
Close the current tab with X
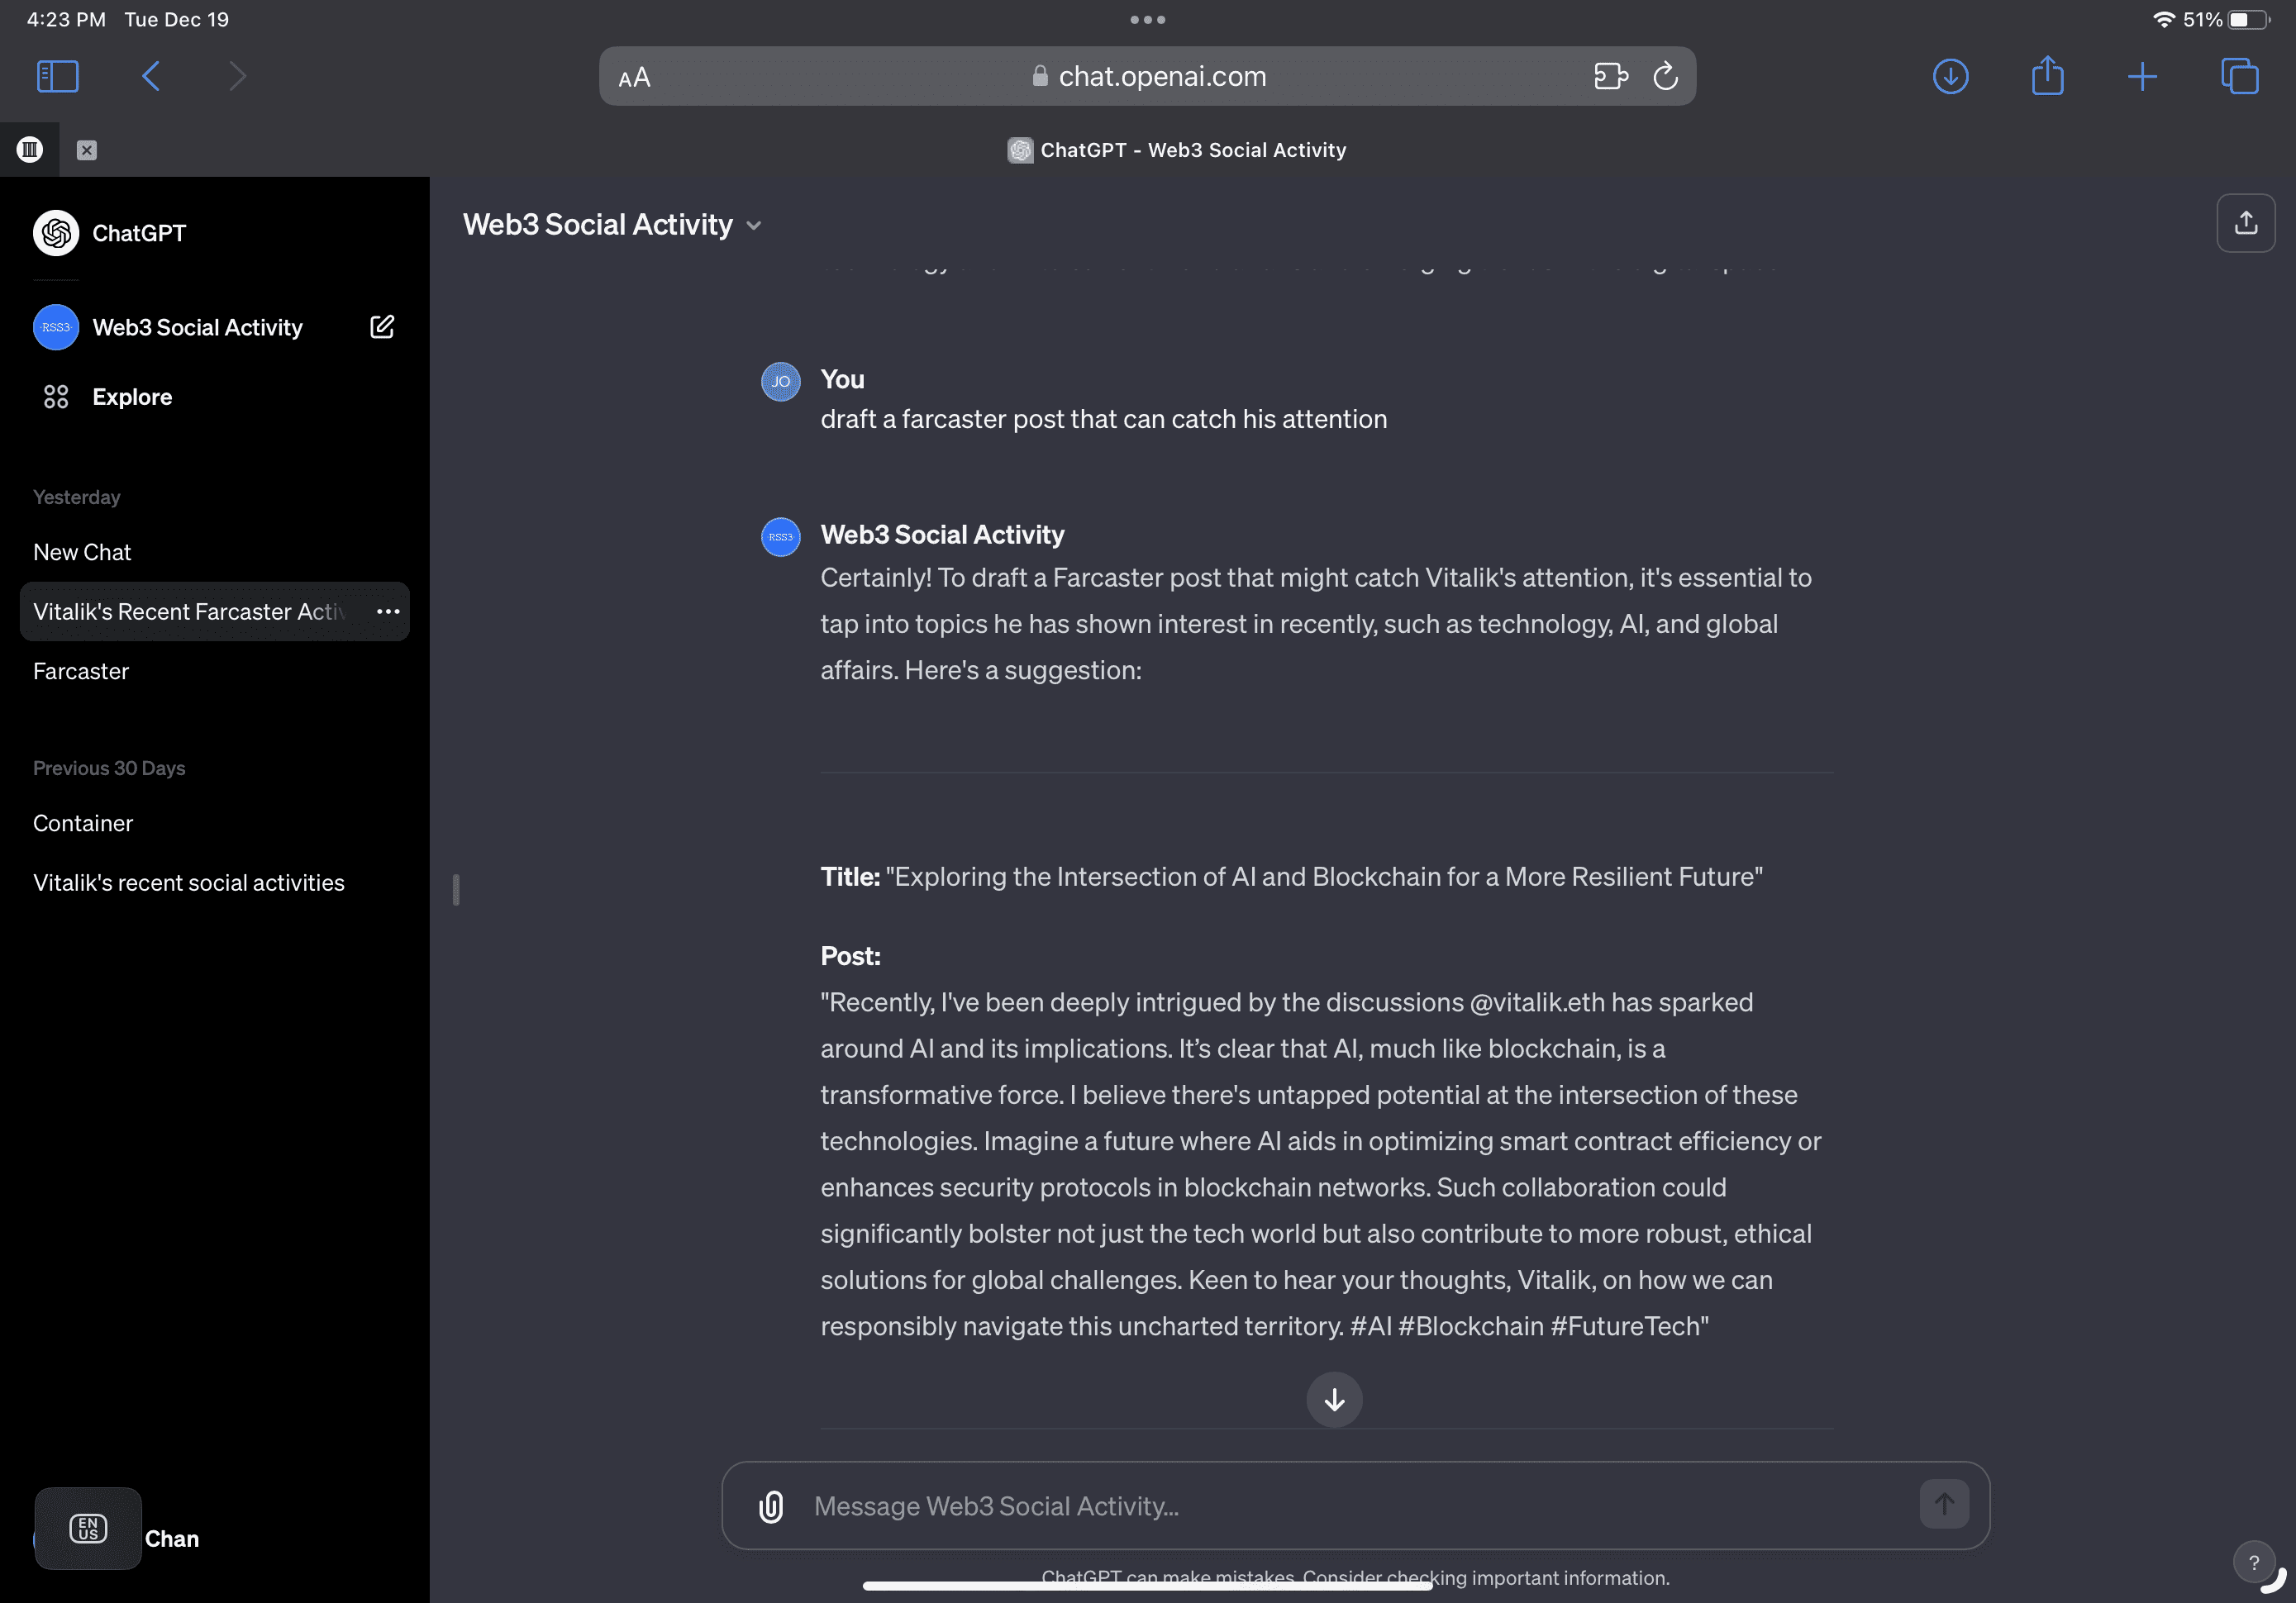pyautogui.click(x=87, y=150)
